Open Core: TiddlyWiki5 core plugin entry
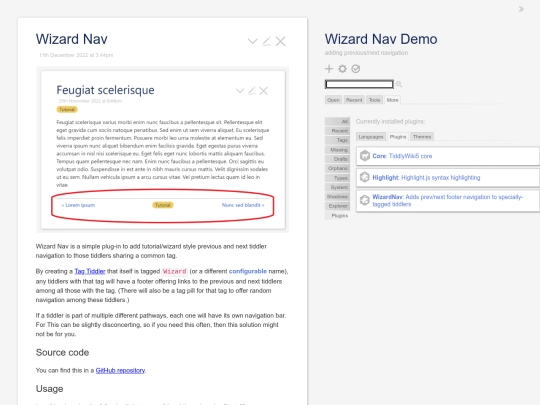 pyautogui.click(x=448, y=156)
